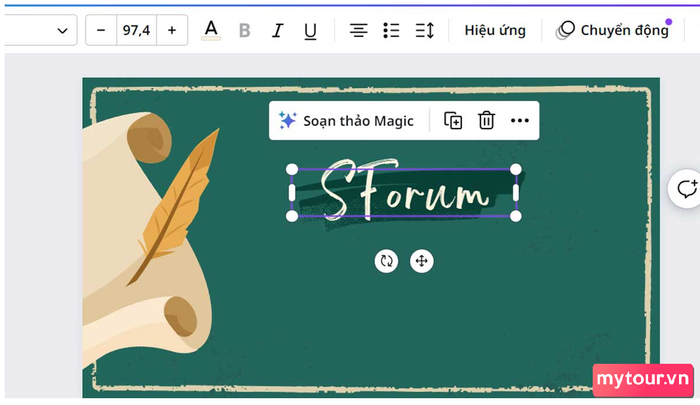Click the bottom-left resize handle of the text box

point(292,216)
